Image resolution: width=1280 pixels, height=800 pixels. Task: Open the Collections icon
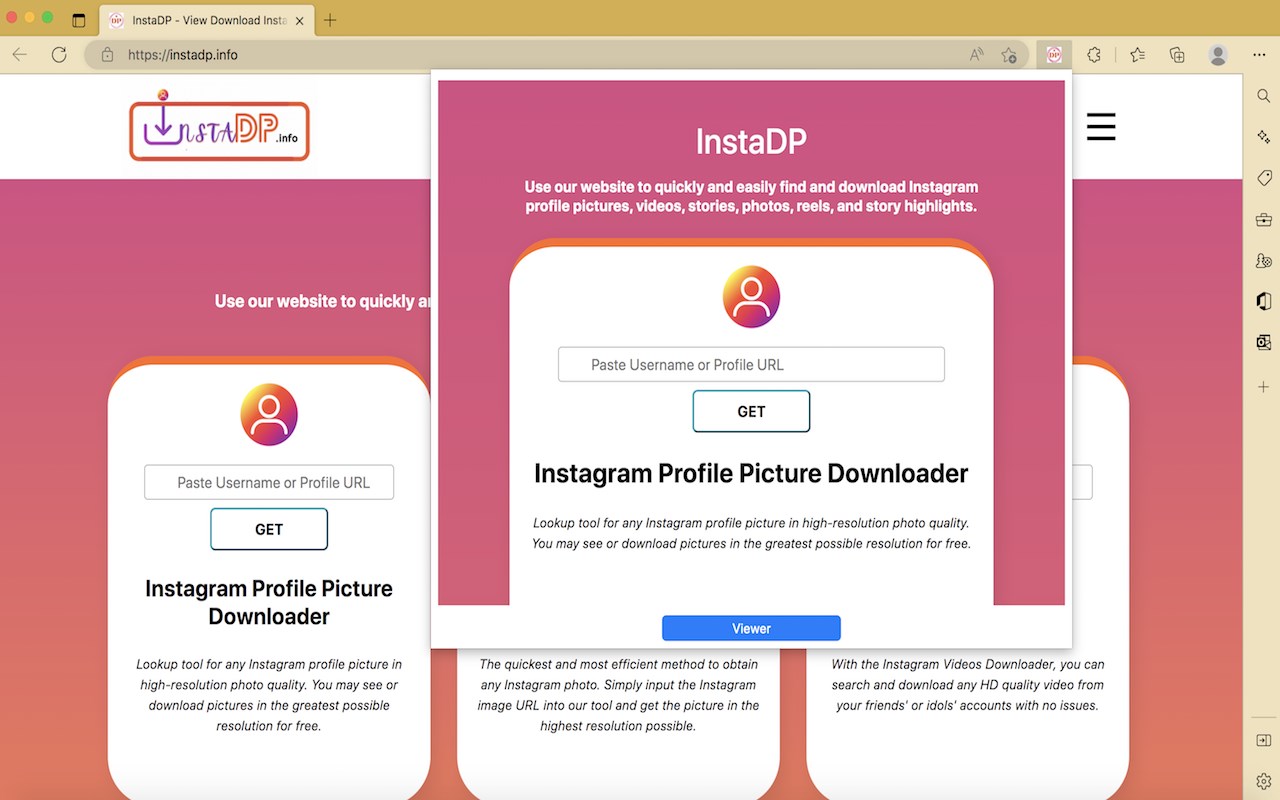click(x=1177, y=55)
